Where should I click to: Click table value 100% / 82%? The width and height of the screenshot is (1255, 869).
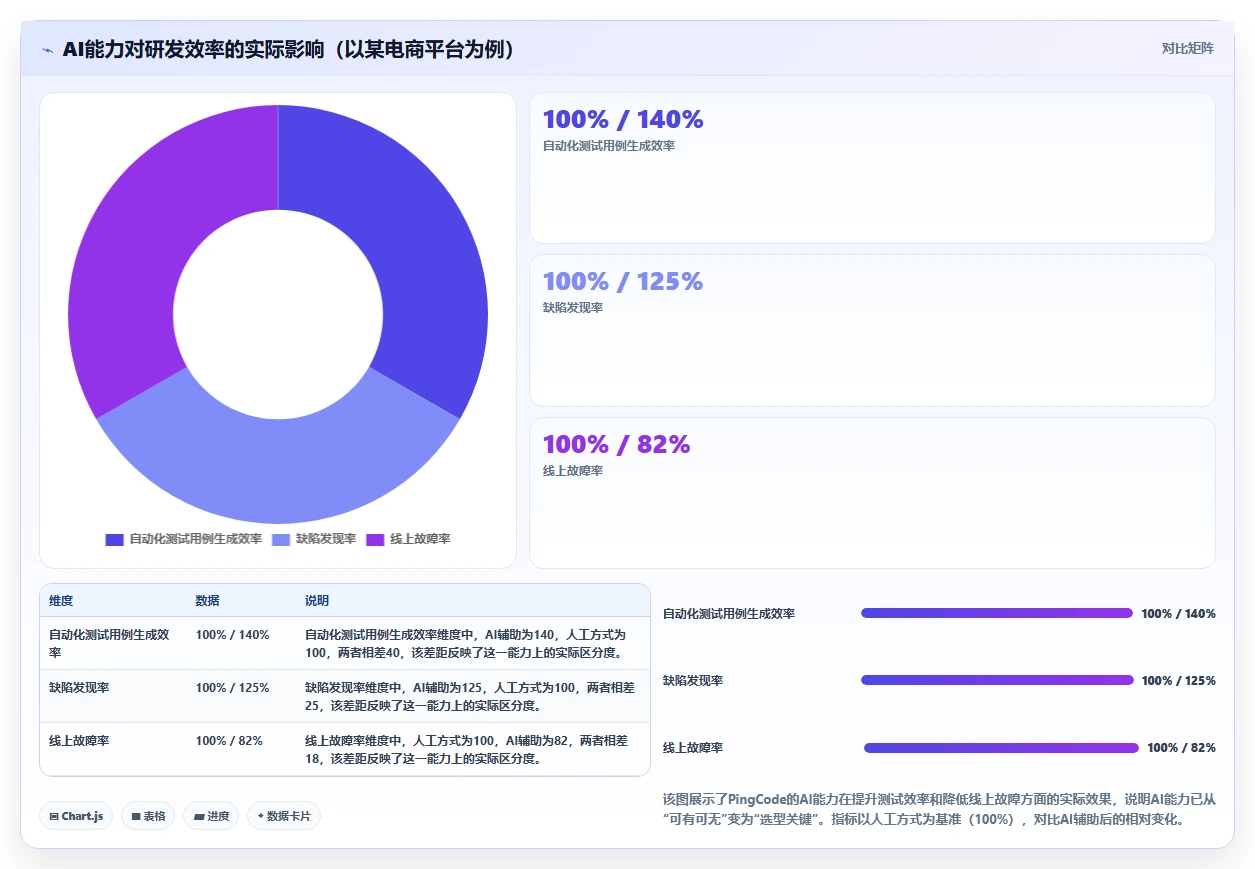tap(229, 741)
